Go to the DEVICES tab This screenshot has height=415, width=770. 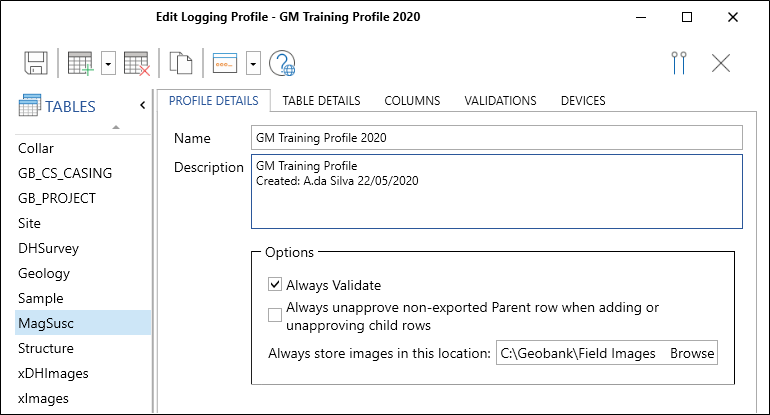pos(583,101)
